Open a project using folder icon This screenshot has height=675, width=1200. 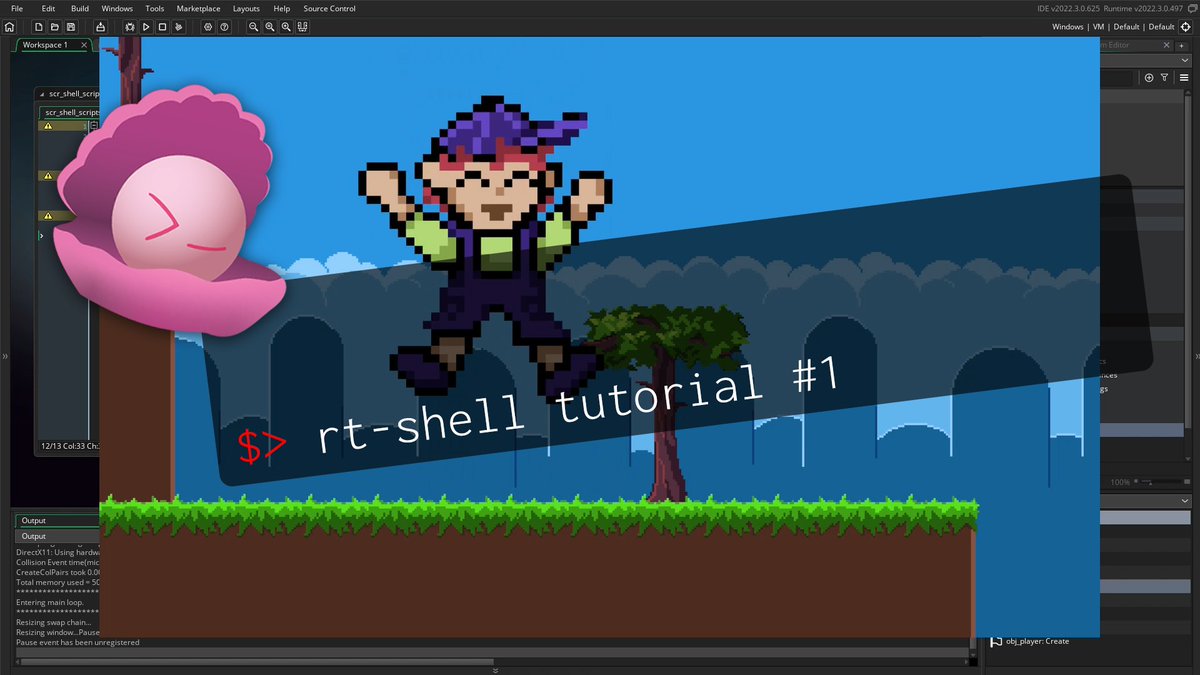[54, 27]
